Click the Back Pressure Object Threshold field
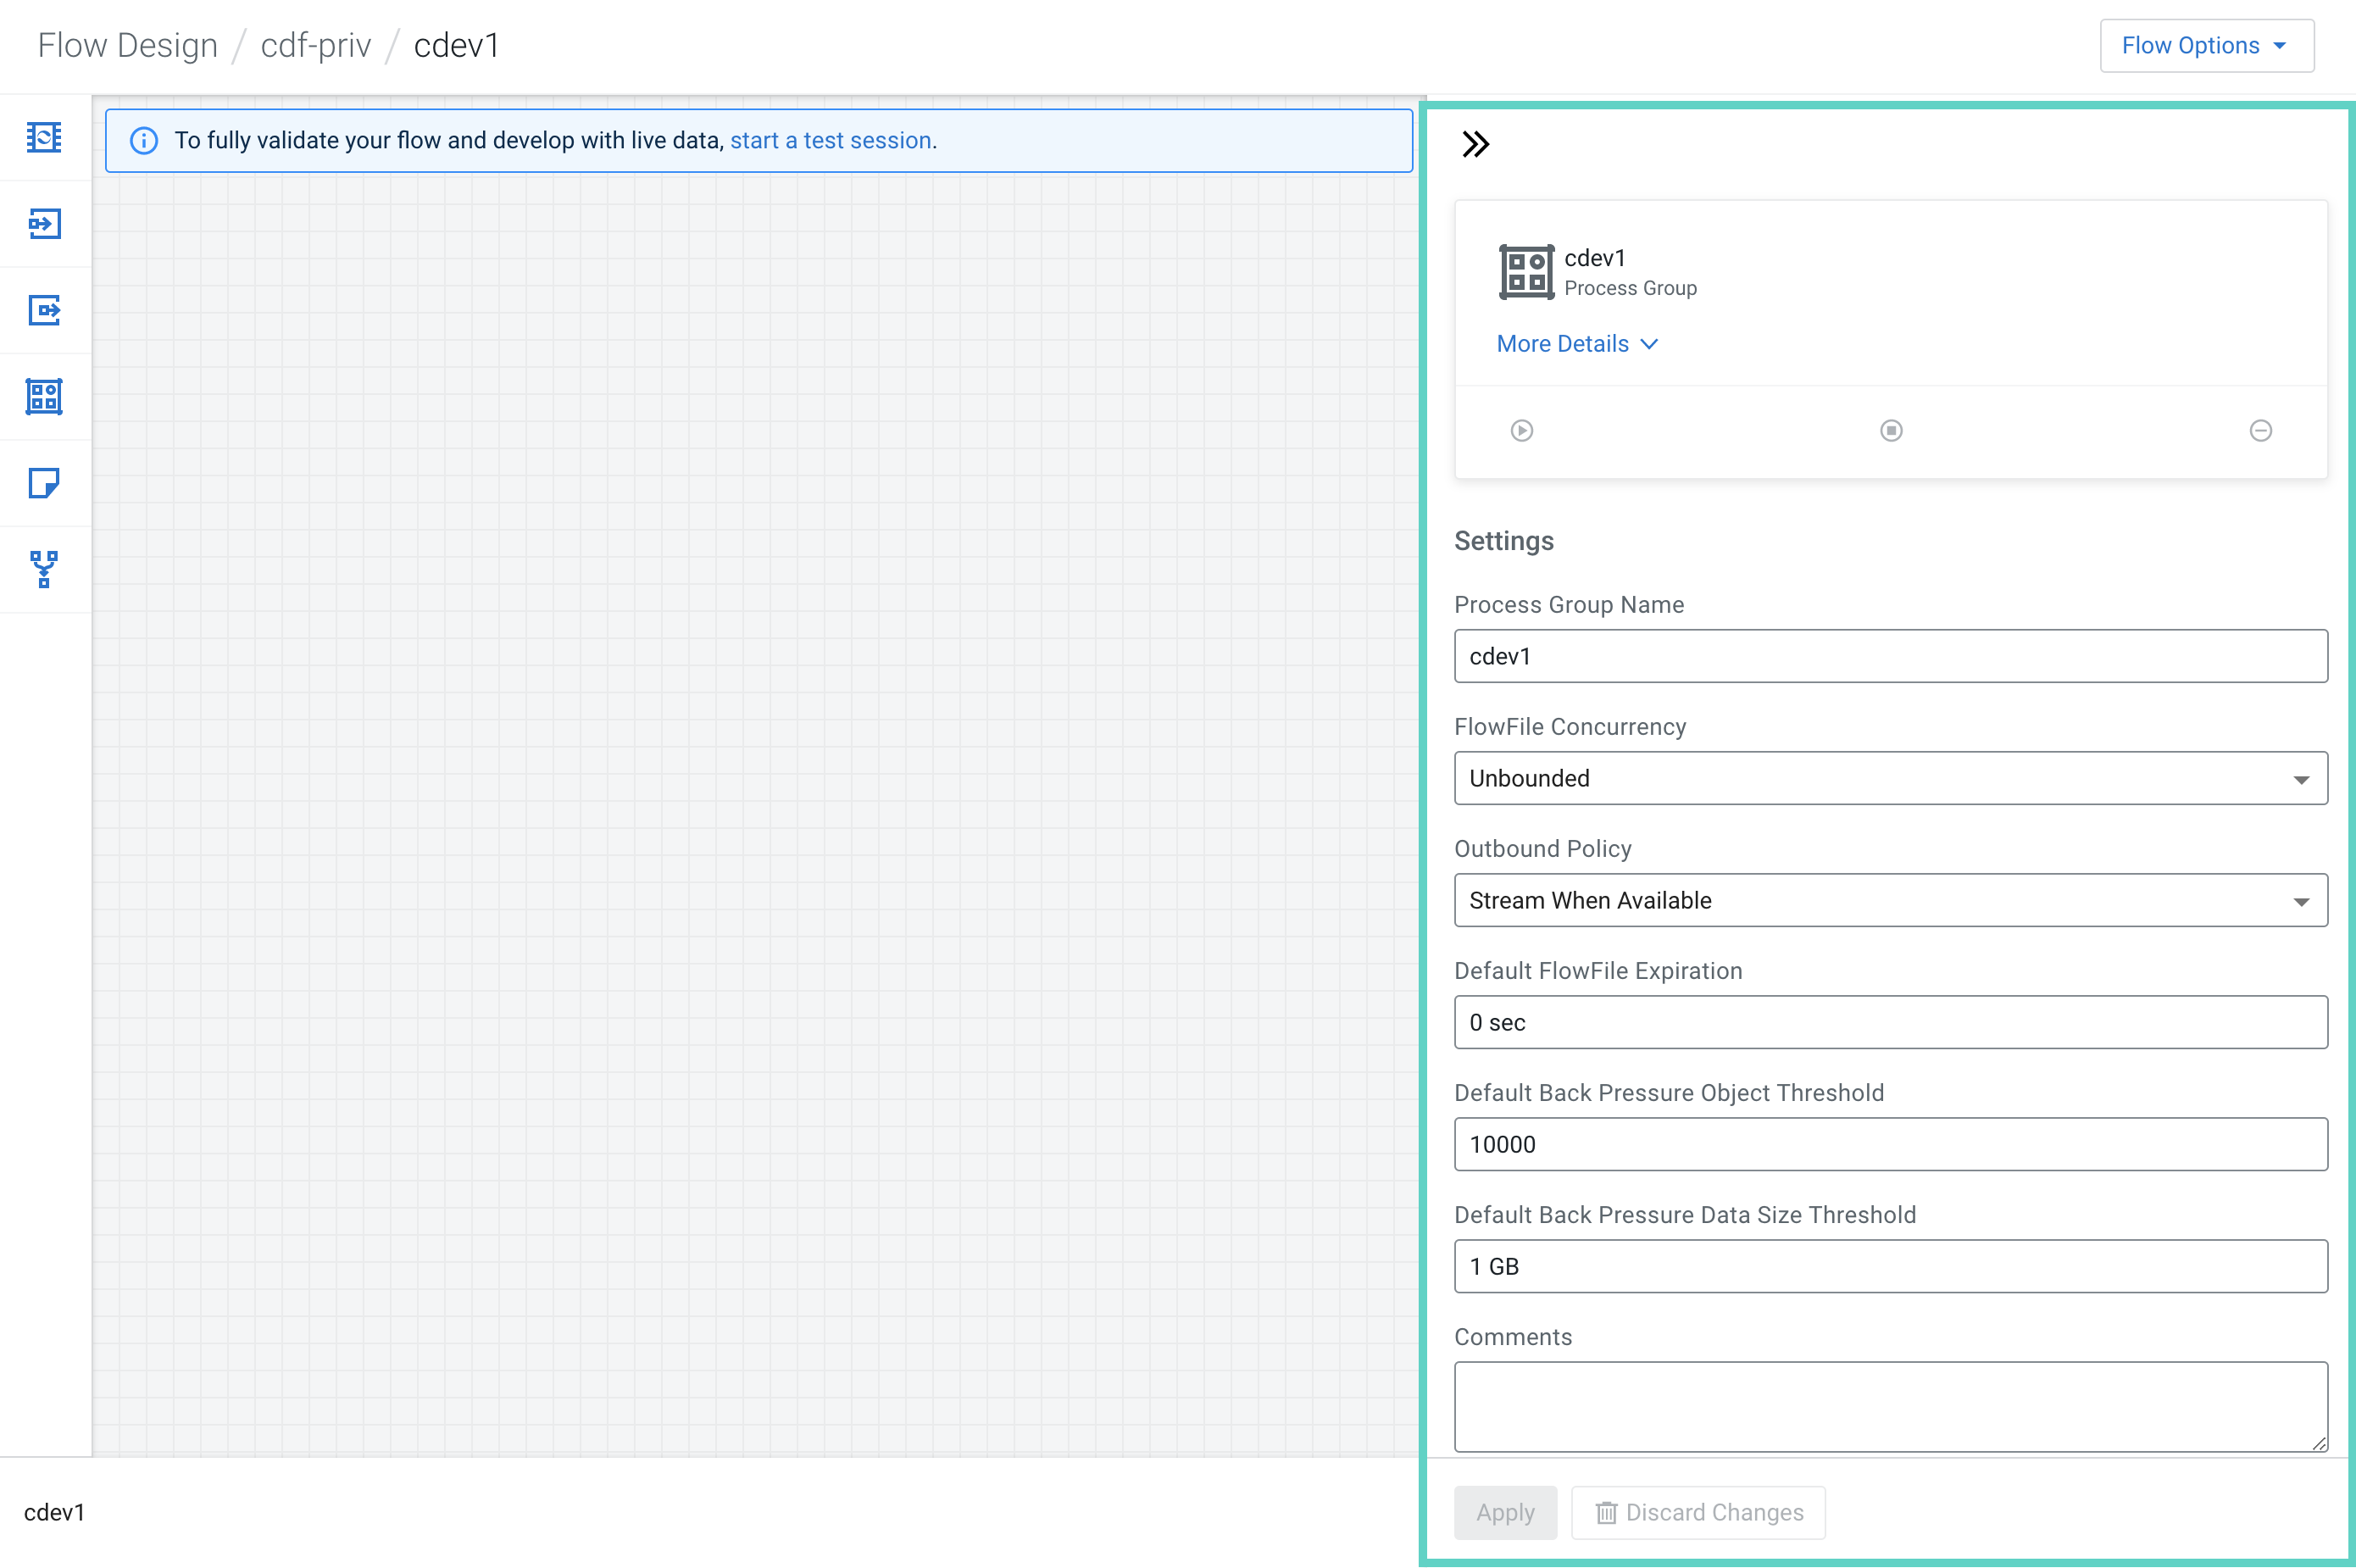The image size is (2356, 1568). [x=1890, y=1144]
